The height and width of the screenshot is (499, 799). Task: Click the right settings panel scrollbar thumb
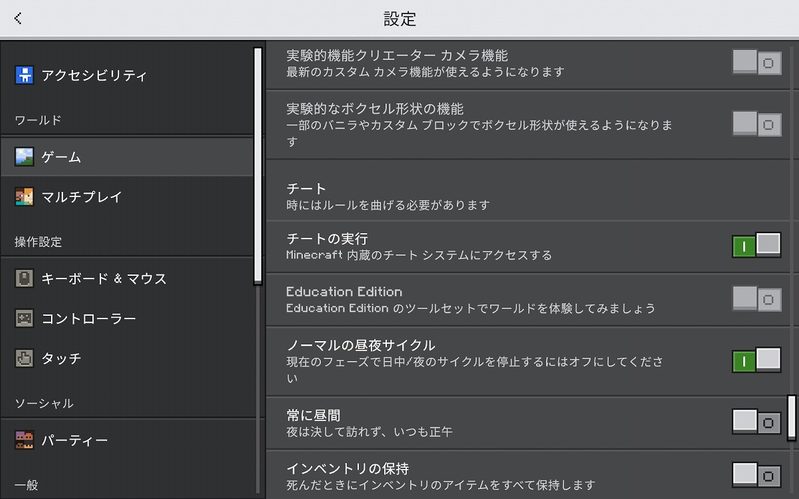(791, 417)
